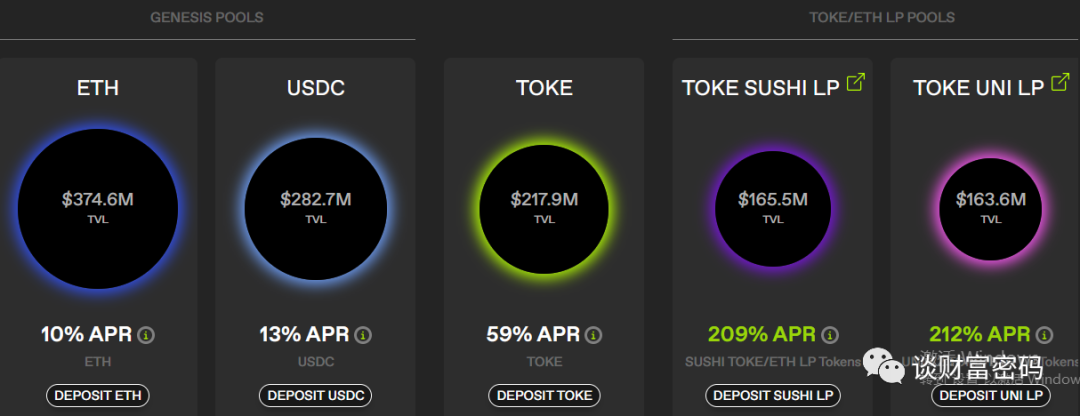The width and height of the screenshot is (1080, 416).
Task: Select the ETH pool TVL circle
Action: click(x=97, y=208)
